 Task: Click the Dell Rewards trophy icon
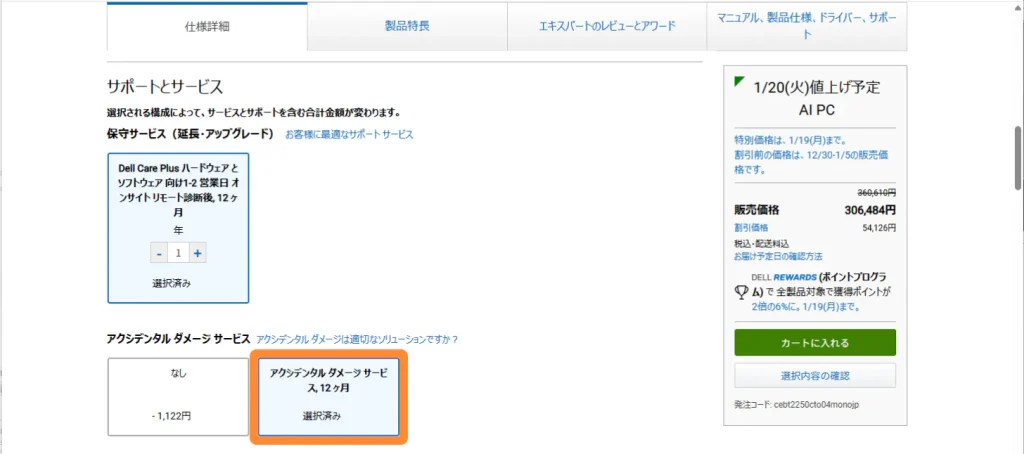[741, 292]
